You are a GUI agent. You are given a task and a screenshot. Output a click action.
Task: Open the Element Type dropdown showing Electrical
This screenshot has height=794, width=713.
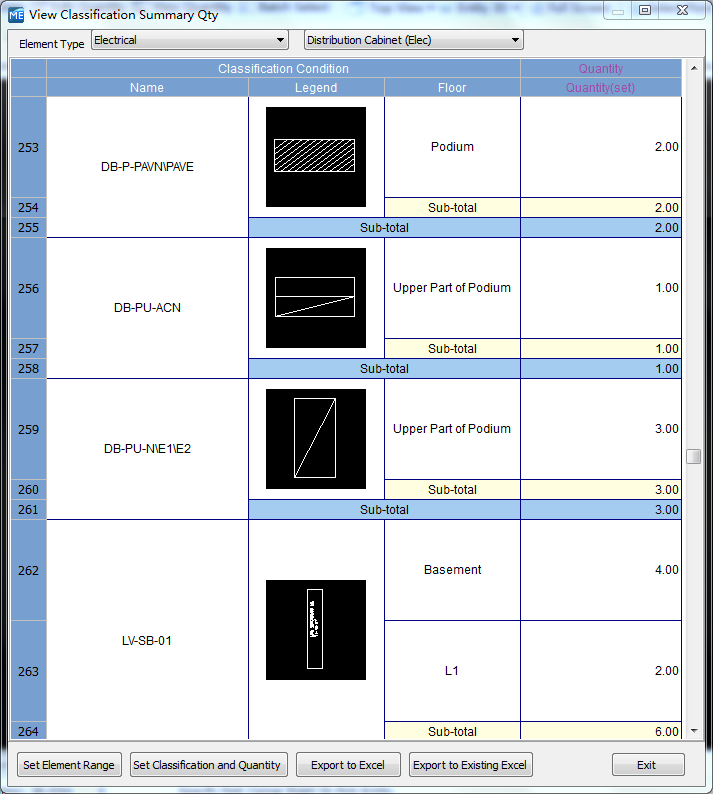point(190,41)
